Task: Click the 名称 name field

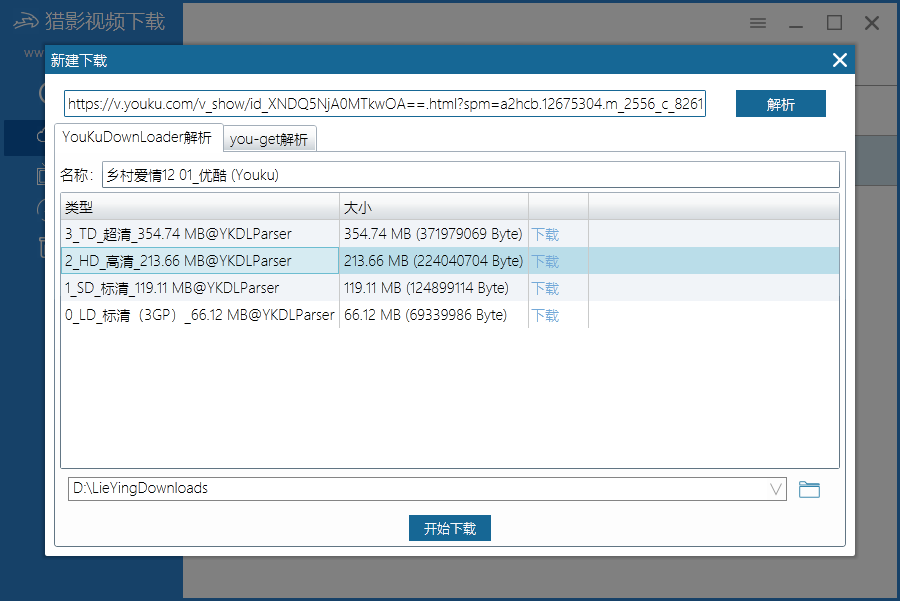Action: [x=471, y=175]
